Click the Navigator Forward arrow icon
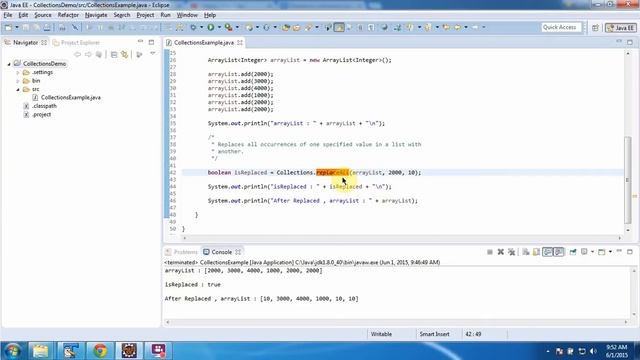Image resolution: width=640 pixels, height=360 pixels. point(88,54)
